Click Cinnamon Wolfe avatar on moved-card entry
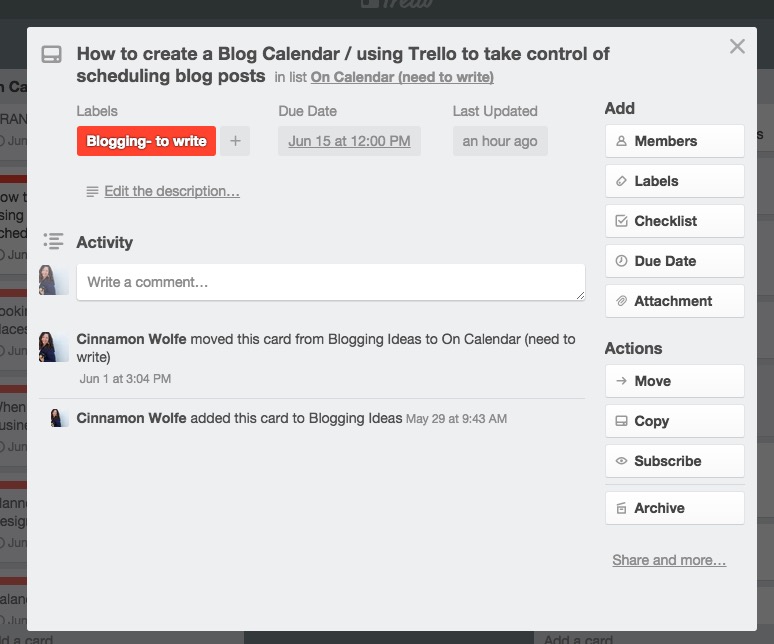The height and width of the screenshot is (644, 774). (53, 347)
